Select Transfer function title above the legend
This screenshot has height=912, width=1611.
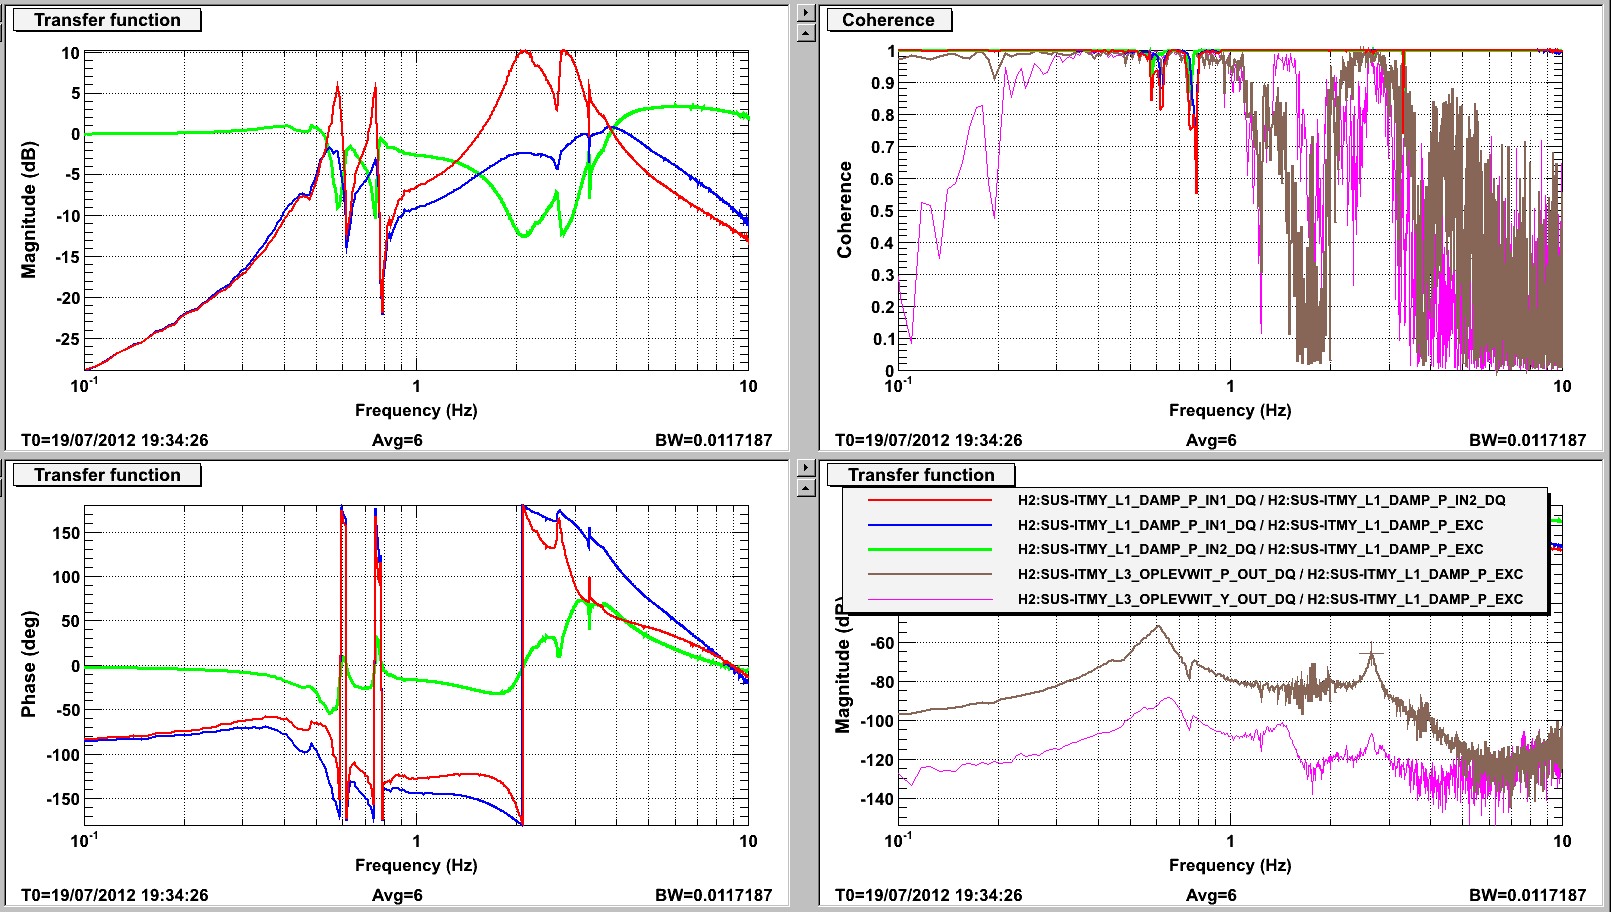[x=921, y=475]
